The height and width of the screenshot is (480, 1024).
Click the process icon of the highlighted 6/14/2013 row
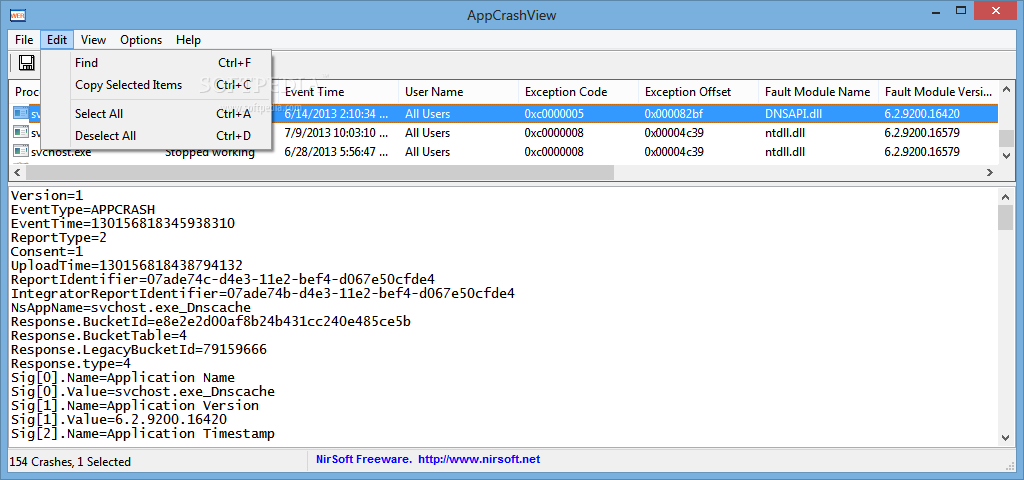20,114
